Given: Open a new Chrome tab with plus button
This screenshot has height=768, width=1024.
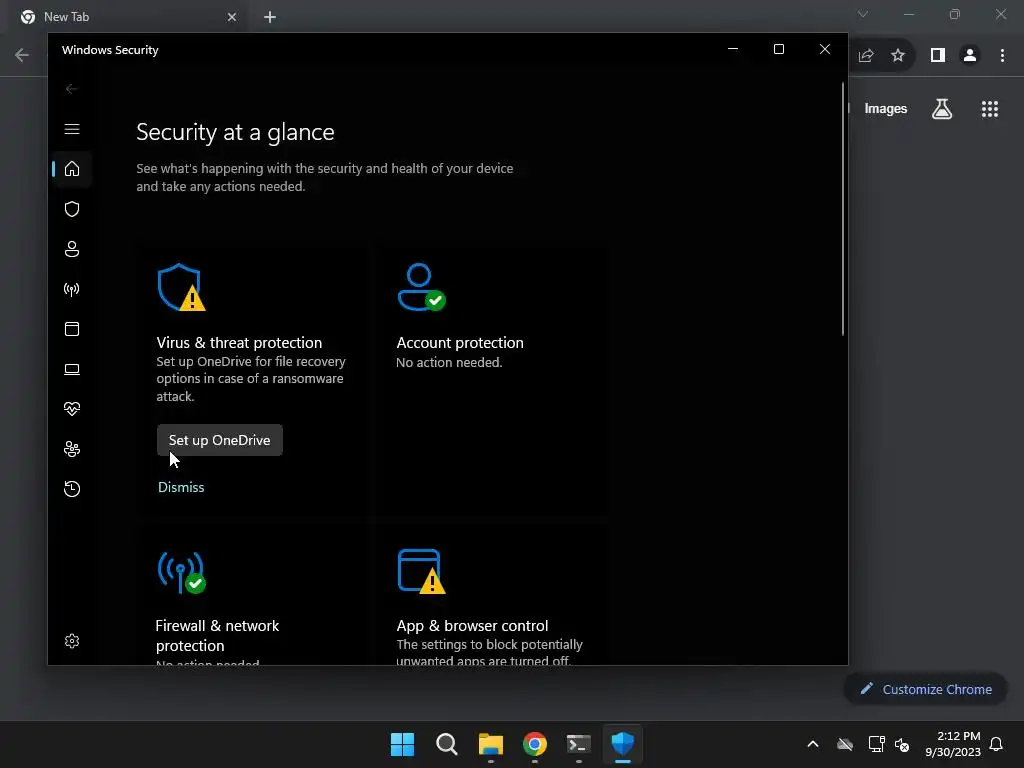Looking at the screenshot, I should [x=270, y=17].
